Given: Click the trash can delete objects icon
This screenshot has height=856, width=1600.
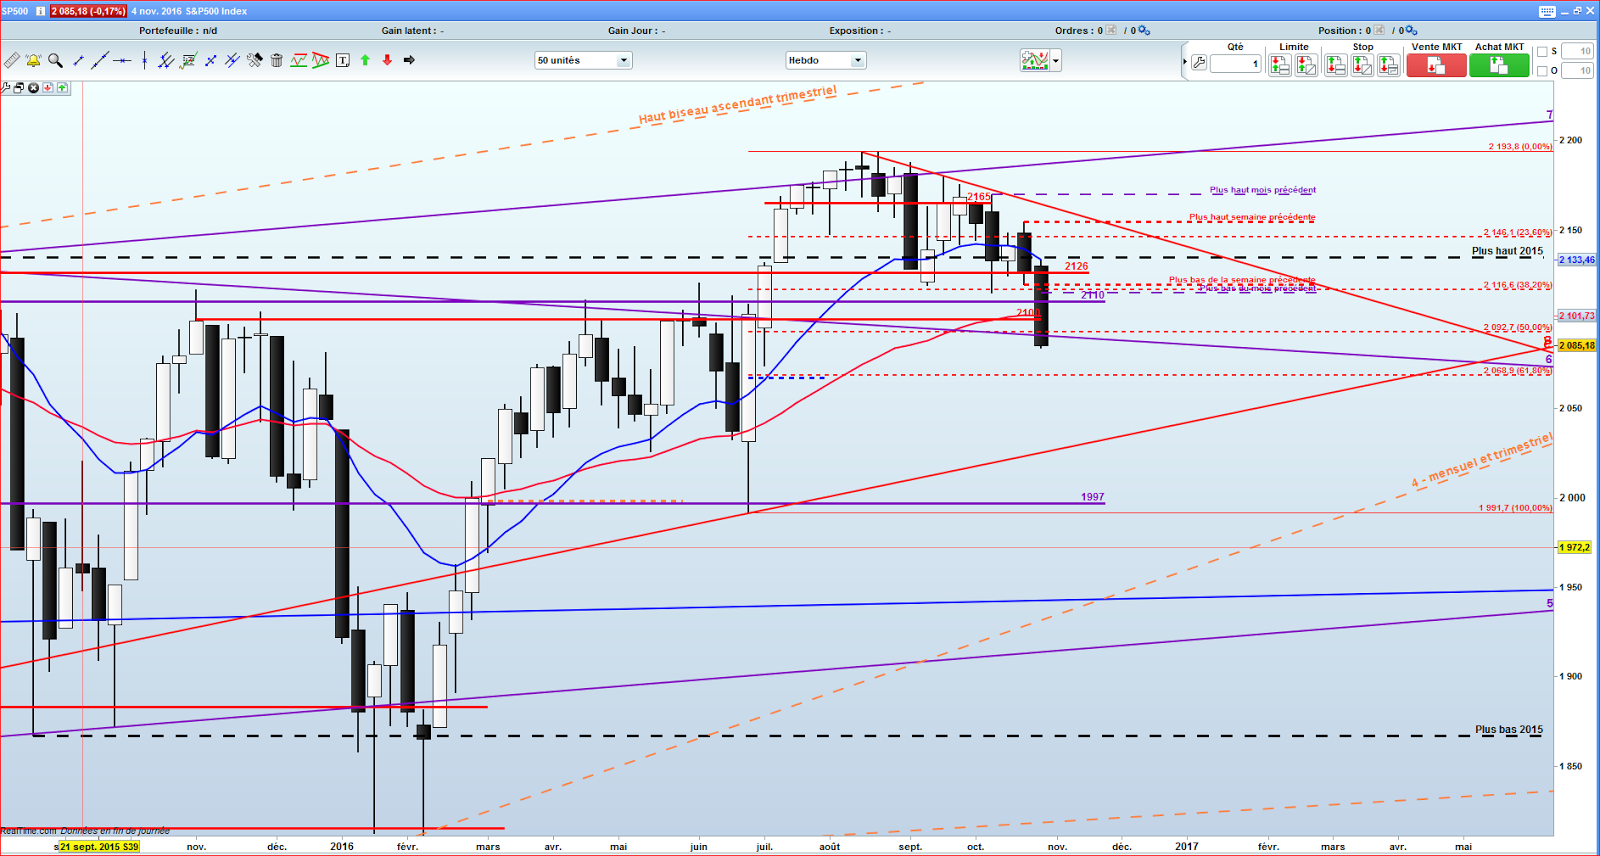Looking at the screenshot, I should tap(277, 61).
